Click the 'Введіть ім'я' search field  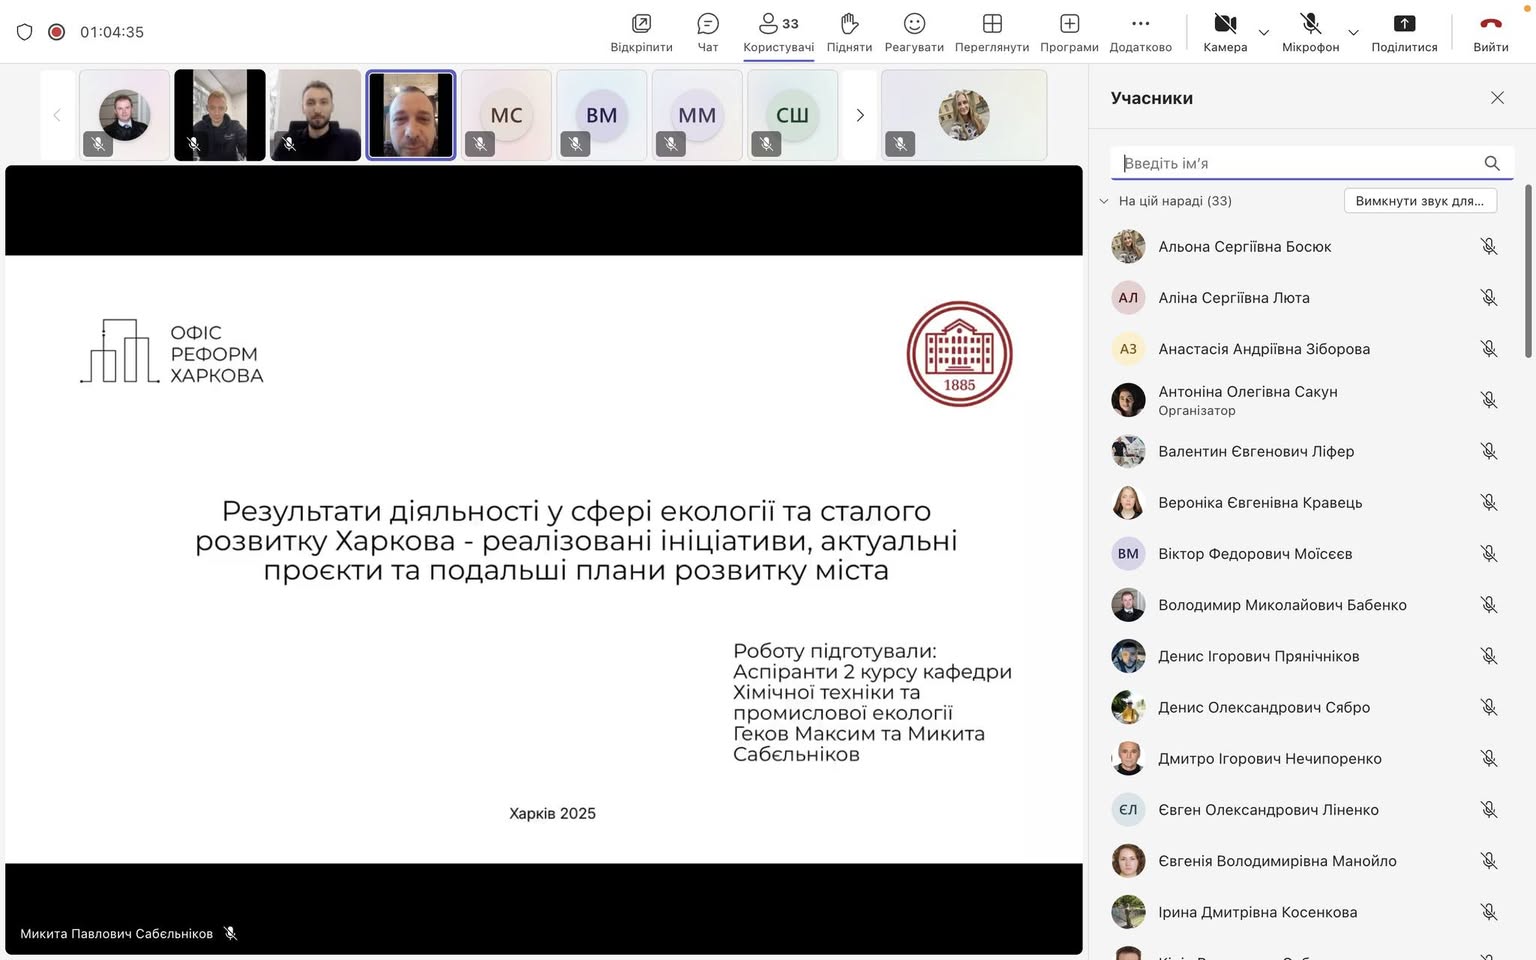pos(1298,163)
